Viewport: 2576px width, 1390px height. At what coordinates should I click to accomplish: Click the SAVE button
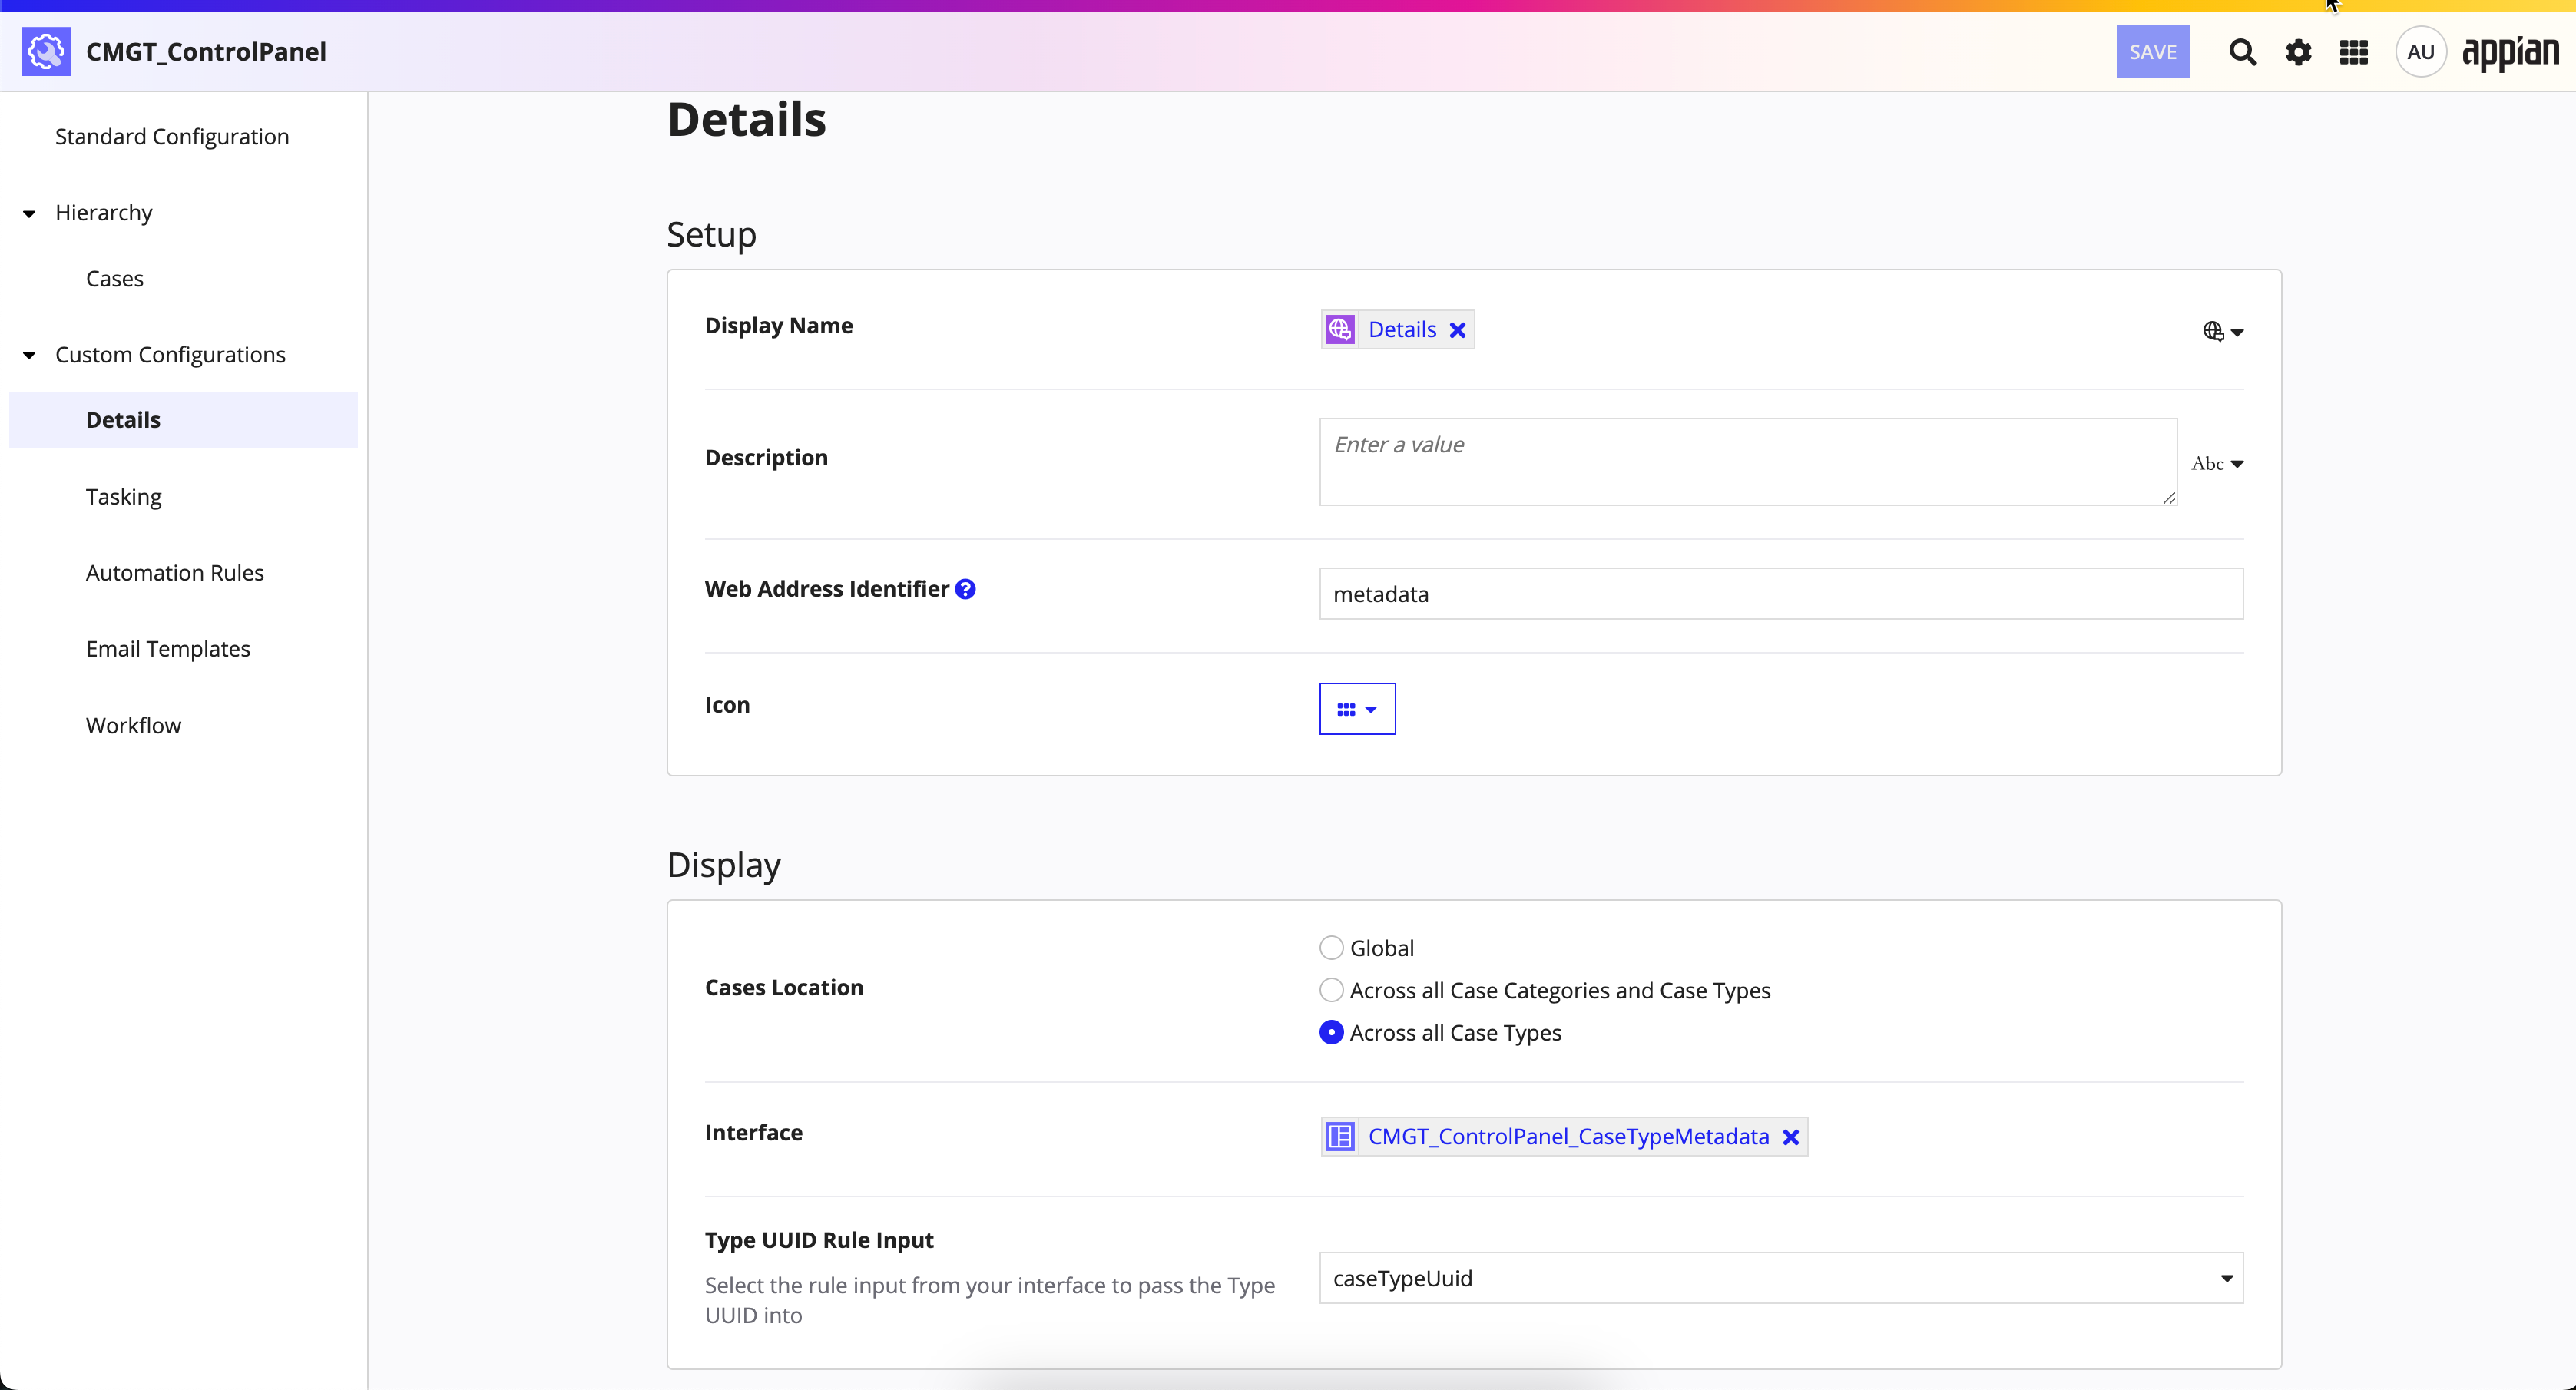point(2153,51)
